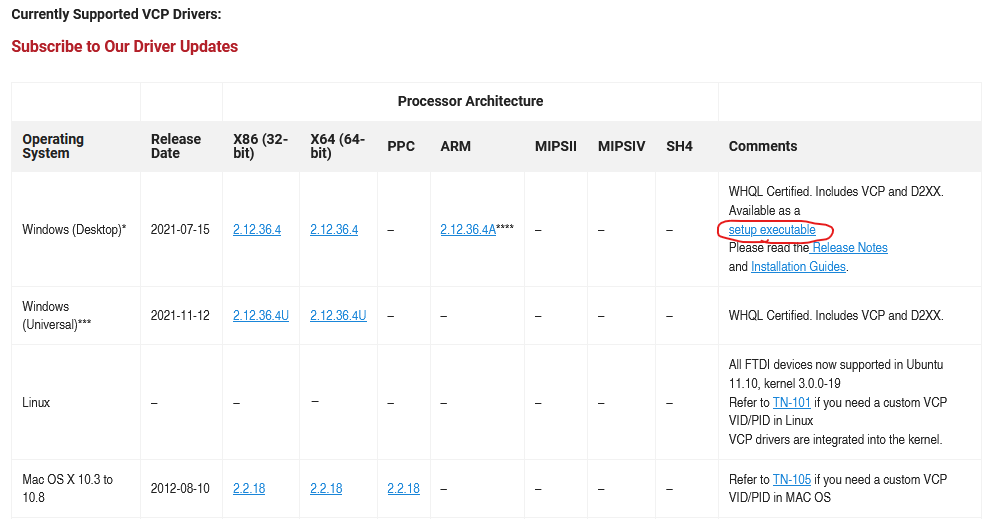This screenshot has height=519, width=997.
Task: Open the TN-105 technical note link
Action: [x=792, y=480]
